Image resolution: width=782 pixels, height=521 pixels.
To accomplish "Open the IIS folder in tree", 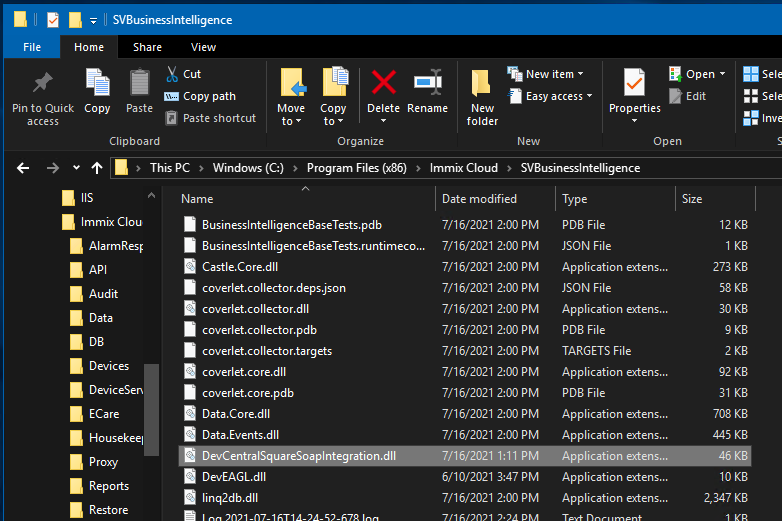I will coord(78,198).
